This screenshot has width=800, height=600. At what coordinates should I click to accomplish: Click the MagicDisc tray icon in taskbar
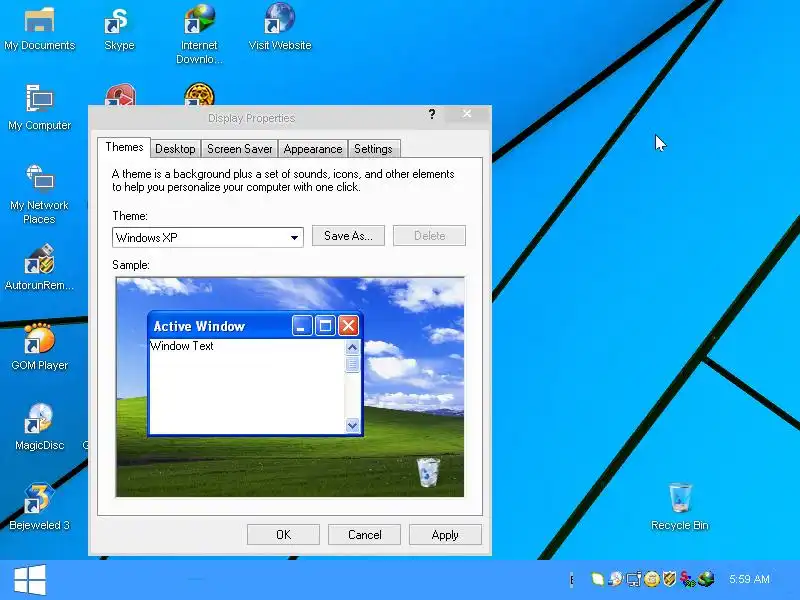pos(616,579)
